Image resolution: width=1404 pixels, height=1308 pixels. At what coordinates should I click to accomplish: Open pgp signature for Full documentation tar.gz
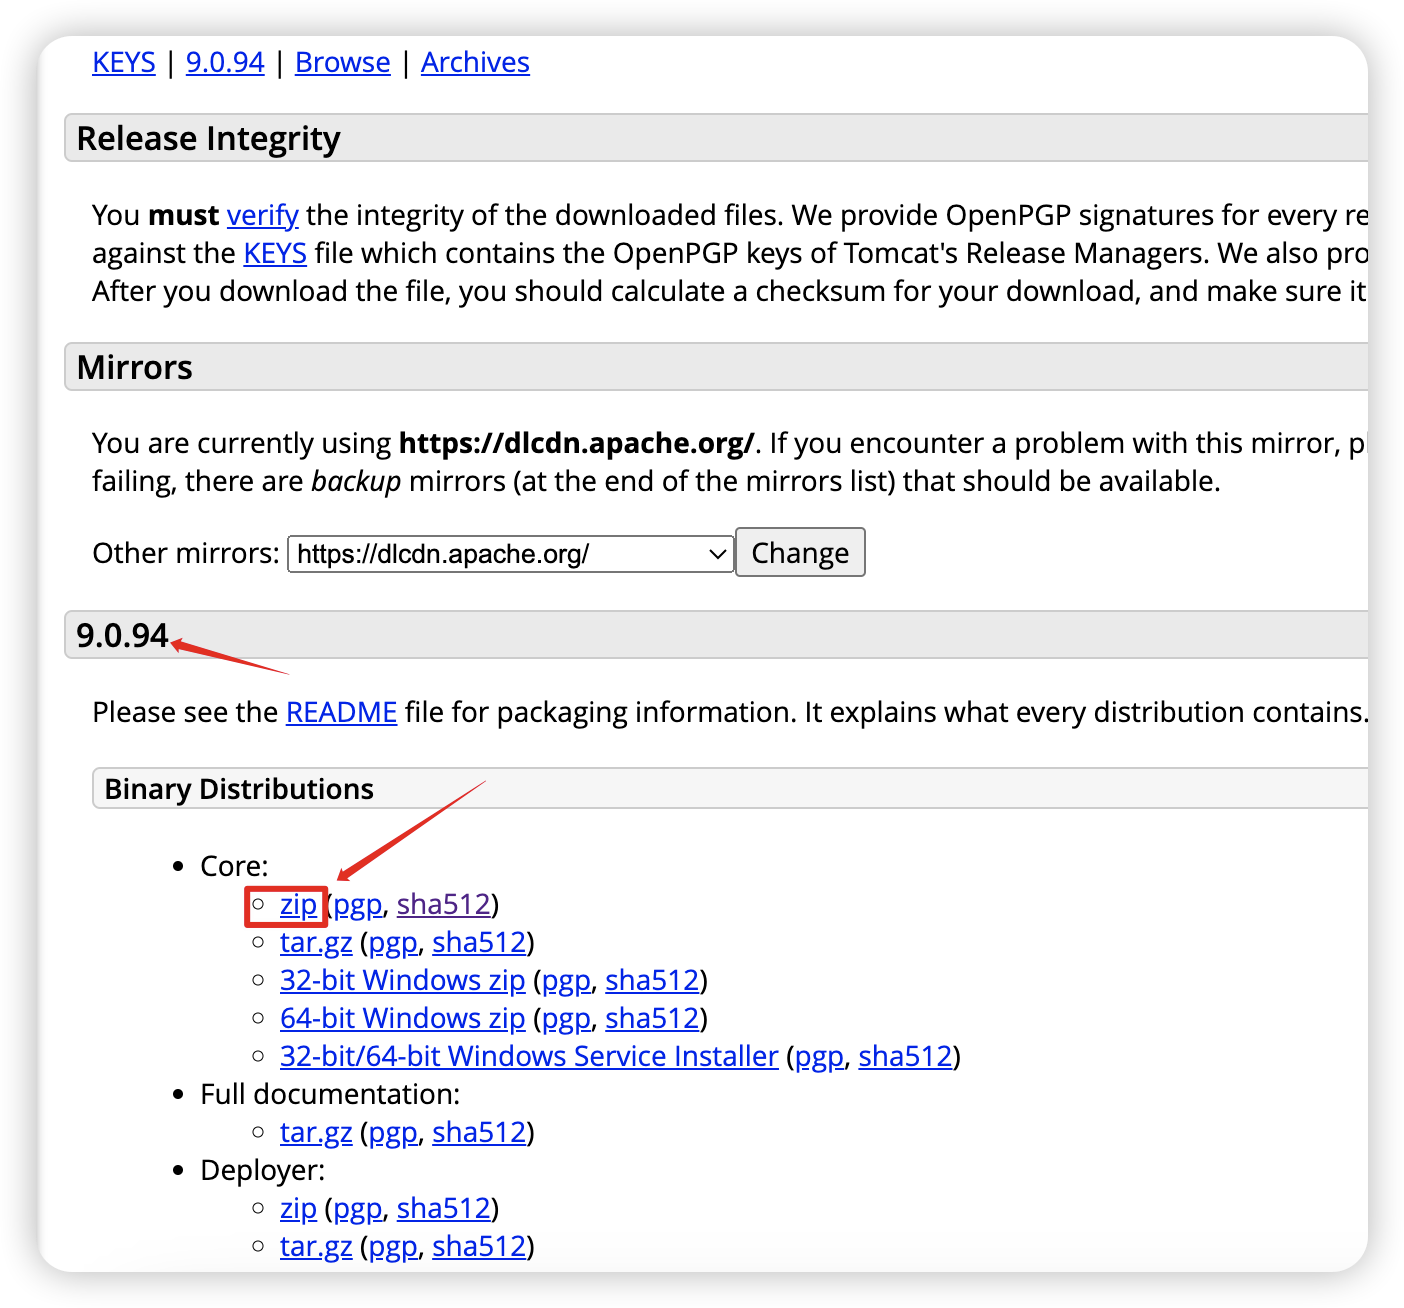coord(393,1132)
